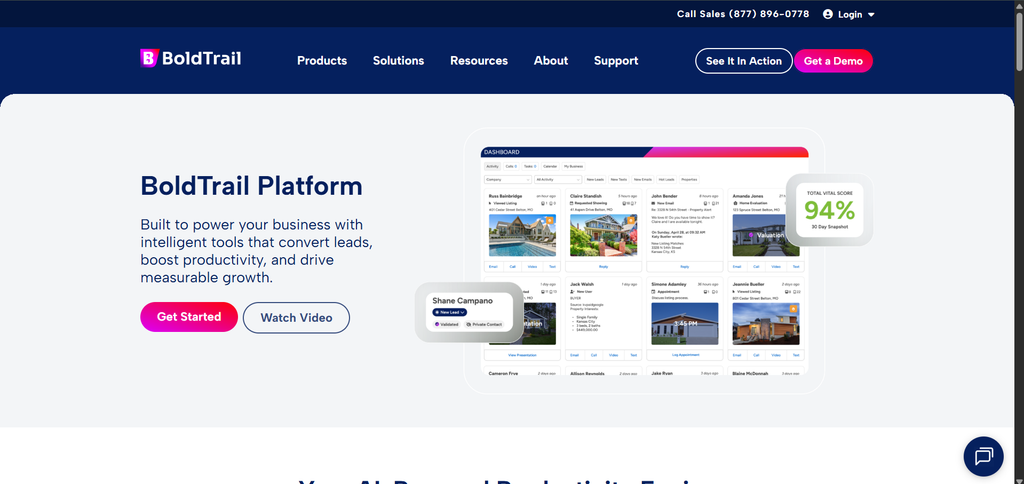Click the Get a Demo button
This screenshot has width=1024, height=484.
coord(833,61)
